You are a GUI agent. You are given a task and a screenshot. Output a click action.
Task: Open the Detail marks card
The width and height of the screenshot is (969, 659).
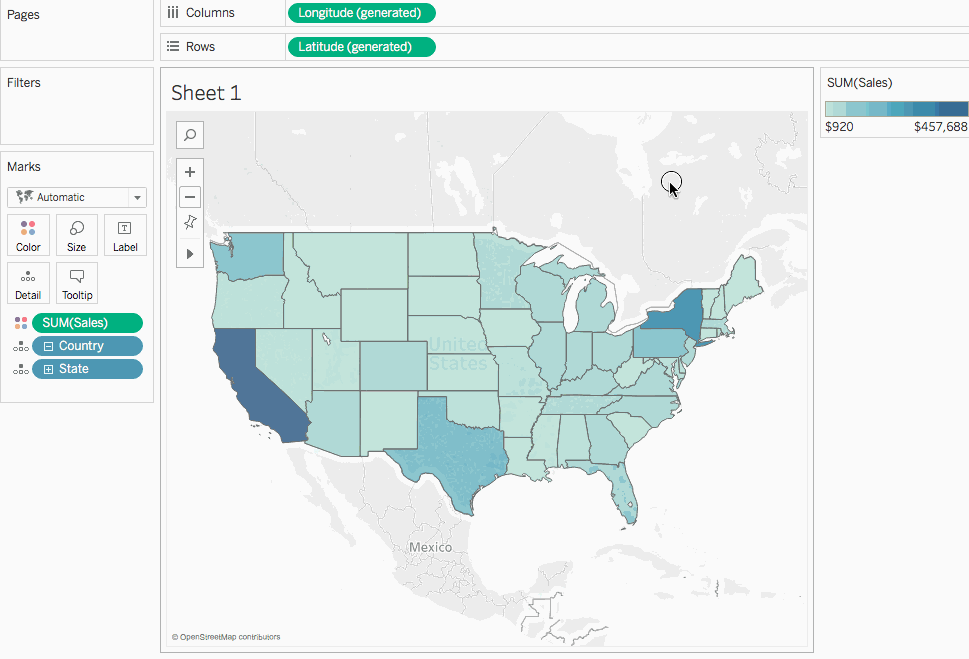point(29,283)
